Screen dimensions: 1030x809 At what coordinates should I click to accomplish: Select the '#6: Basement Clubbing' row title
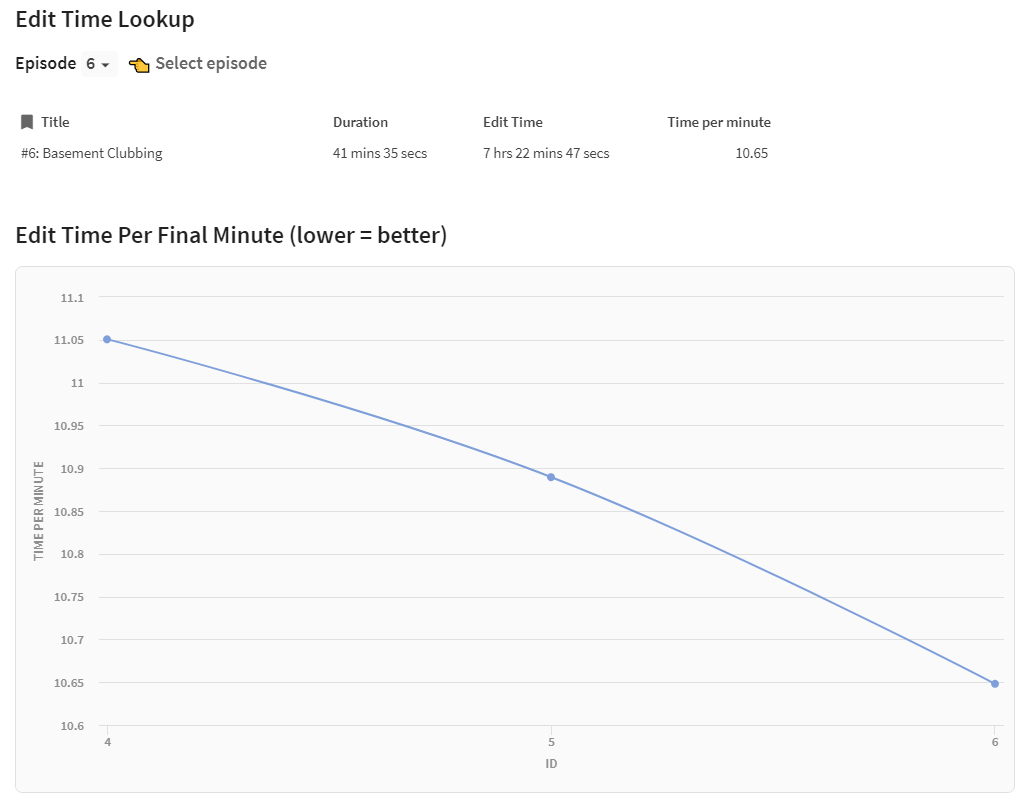91,153
